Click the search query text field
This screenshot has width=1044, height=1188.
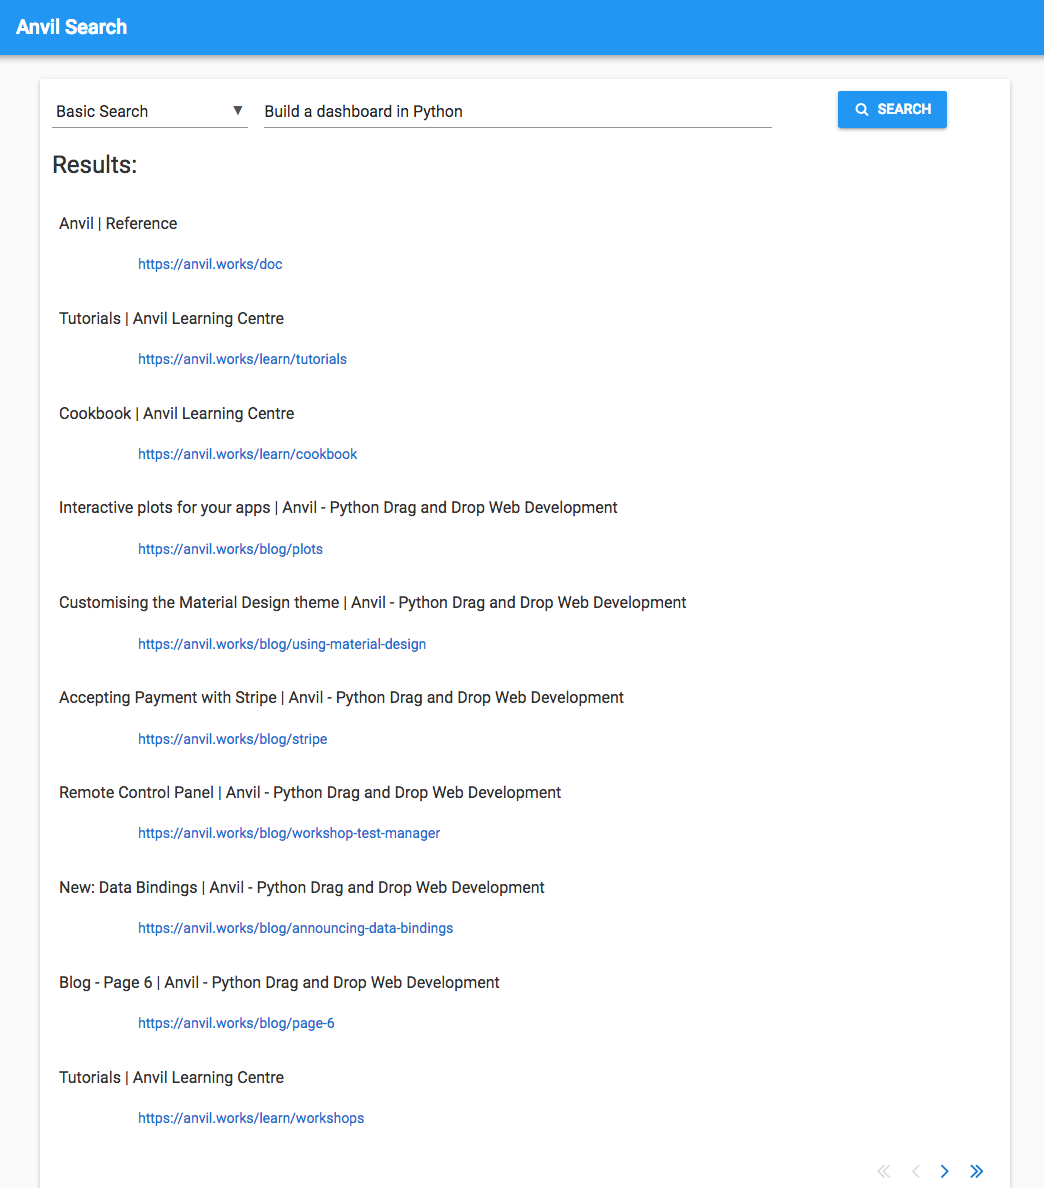(x=517, y=111)
